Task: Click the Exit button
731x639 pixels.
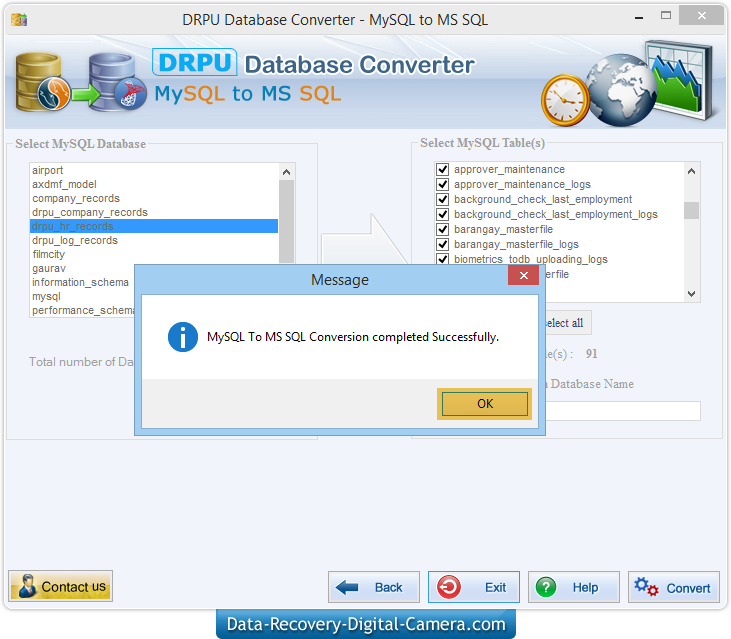Action: pyautogui.click(x=474, y=587)
